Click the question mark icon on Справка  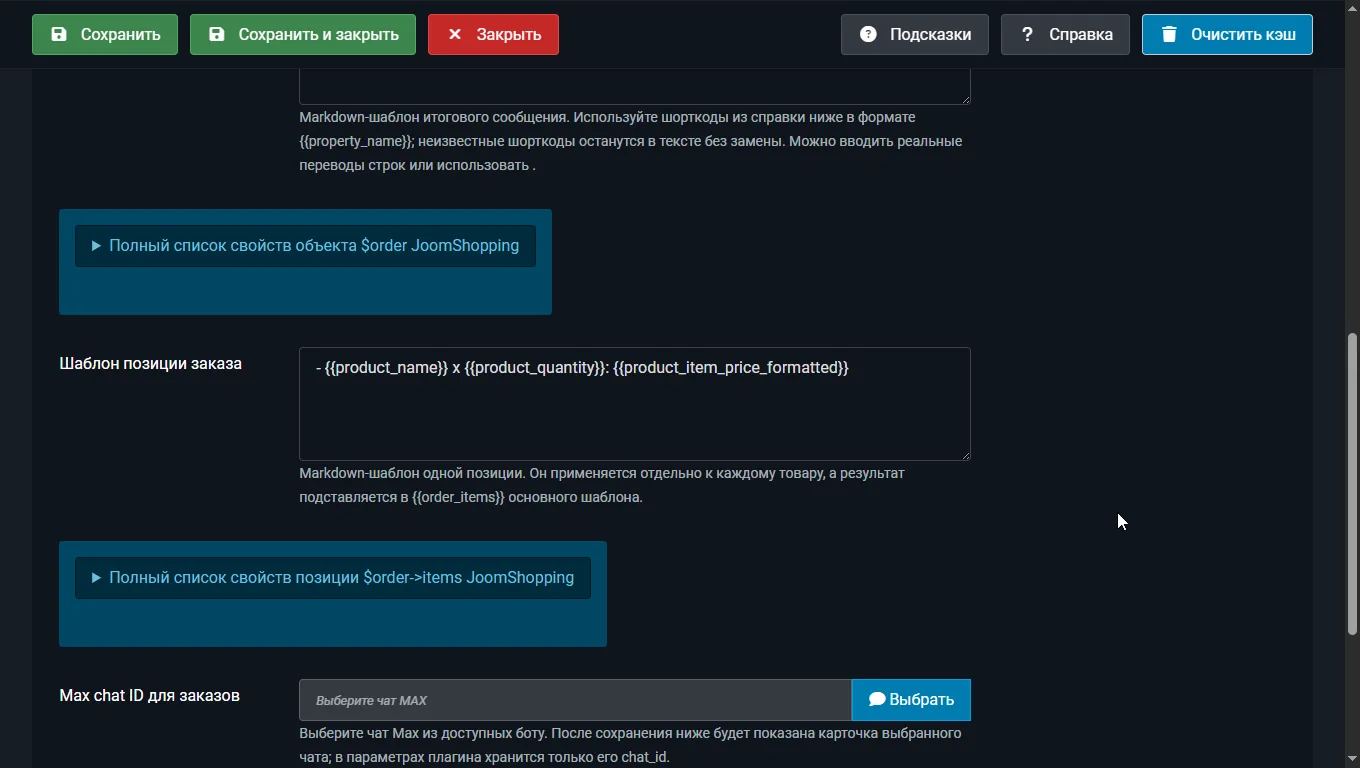1026,34
